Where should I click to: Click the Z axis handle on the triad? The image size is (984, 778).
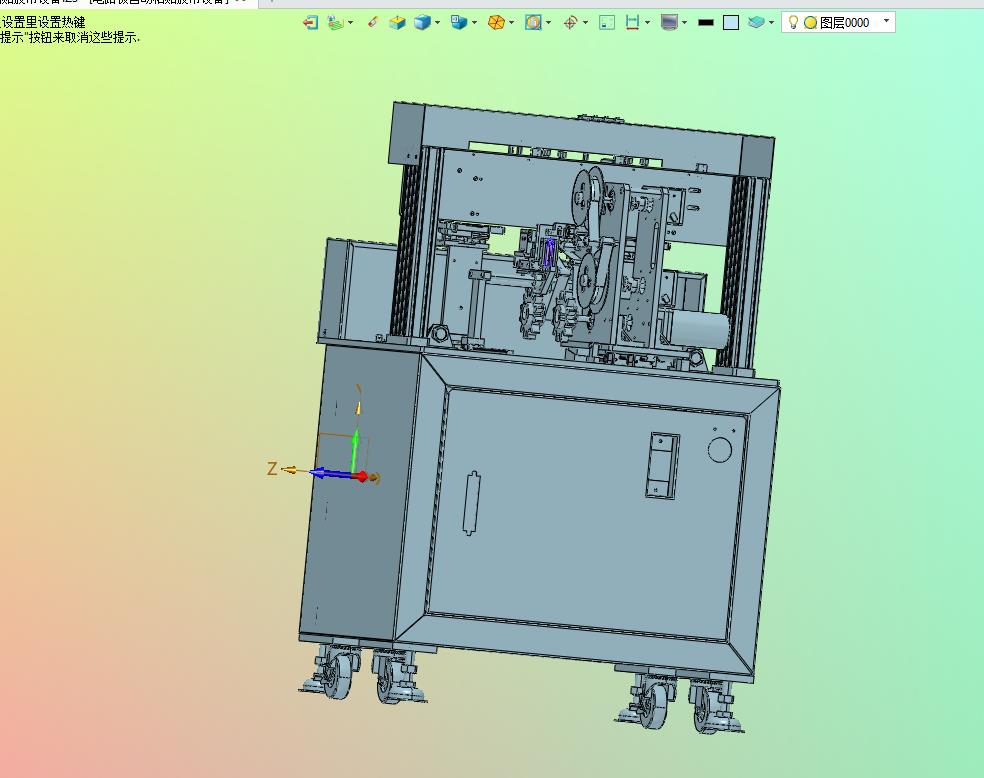(290, 469)
